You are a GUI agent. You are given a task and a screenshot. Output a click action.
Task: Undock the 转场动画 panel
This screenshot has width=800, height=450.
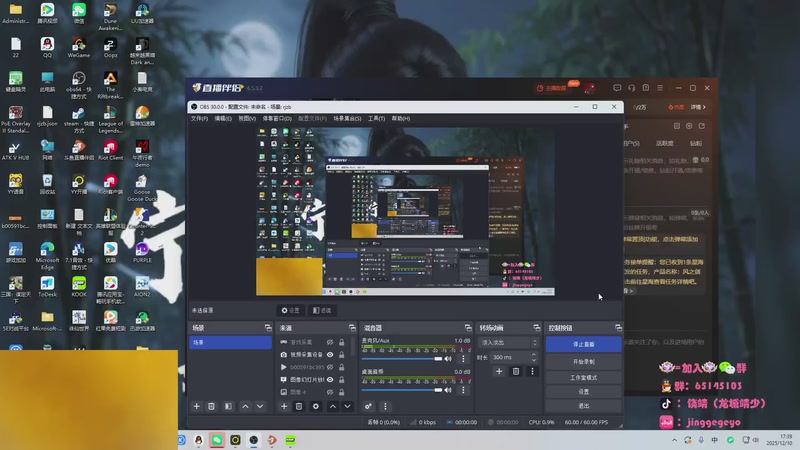536,328
